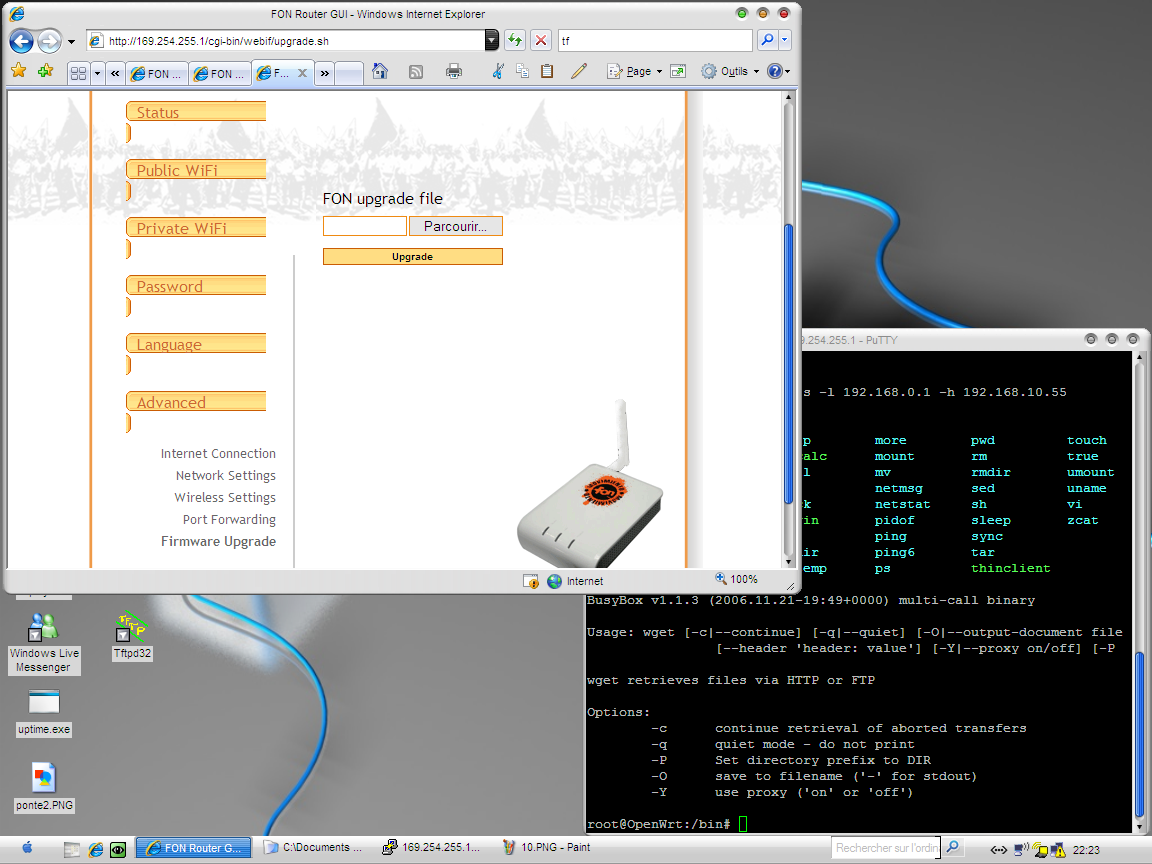The height and width of the screenshot is (864, 1152).
Task: Open Windows Live Messenger desktop shortcut
Action: point(43,644)
